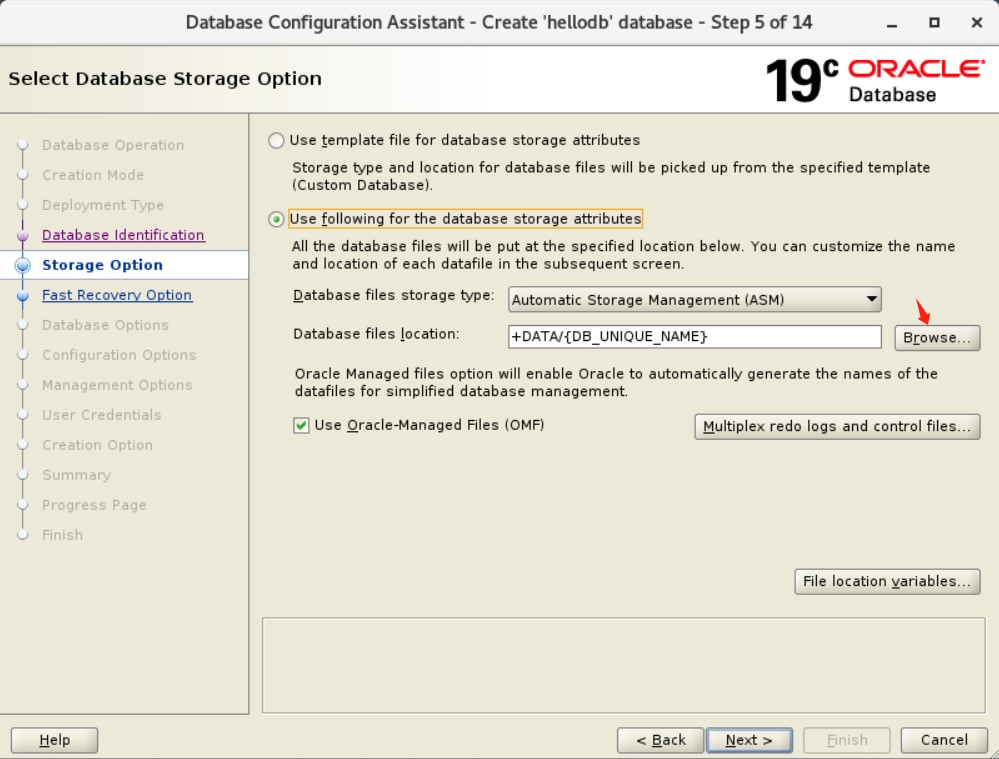Click the 'Creation Mode' step label
The height and width of the screenshot is (759, 999).
click(93, 175)
